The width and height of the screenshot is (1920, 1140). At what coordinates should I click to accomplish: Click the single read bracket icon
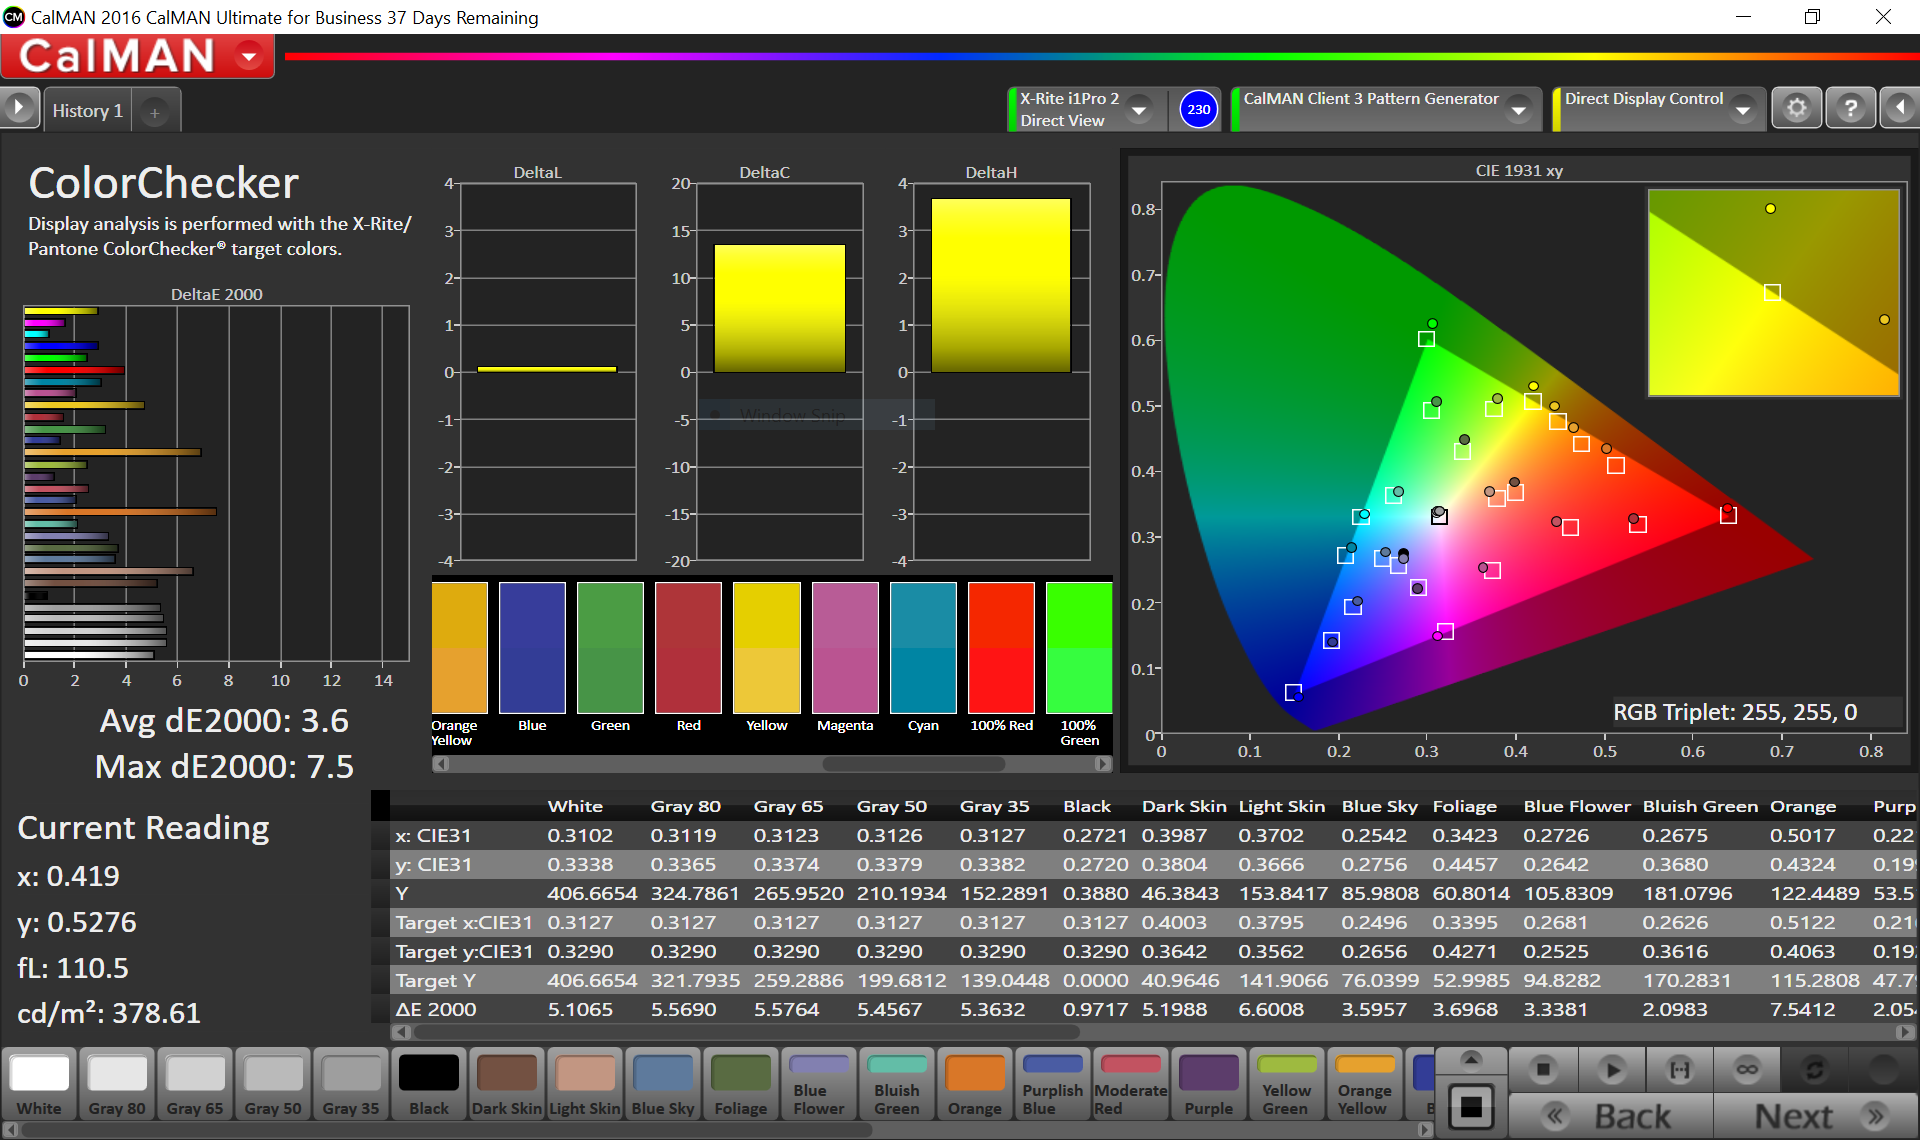point(1680,1070)
